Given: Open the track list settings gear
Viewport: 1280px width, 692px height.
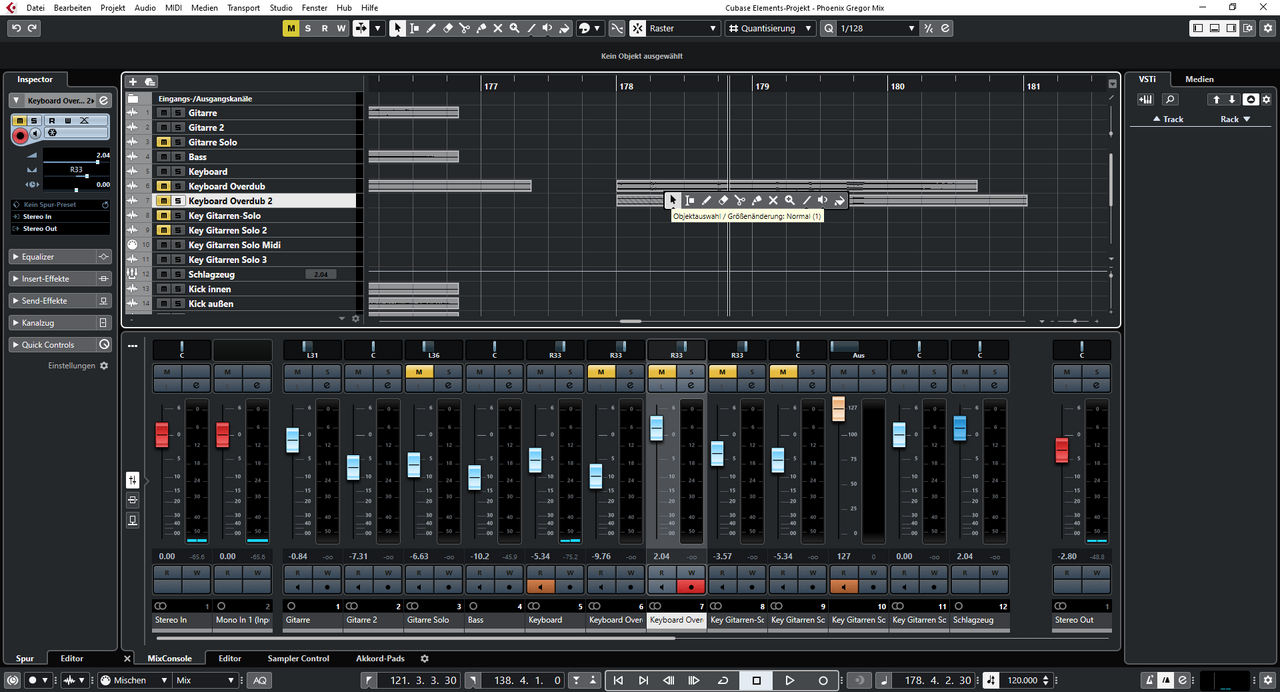Looking at the screenshot, I should [355, 319].
